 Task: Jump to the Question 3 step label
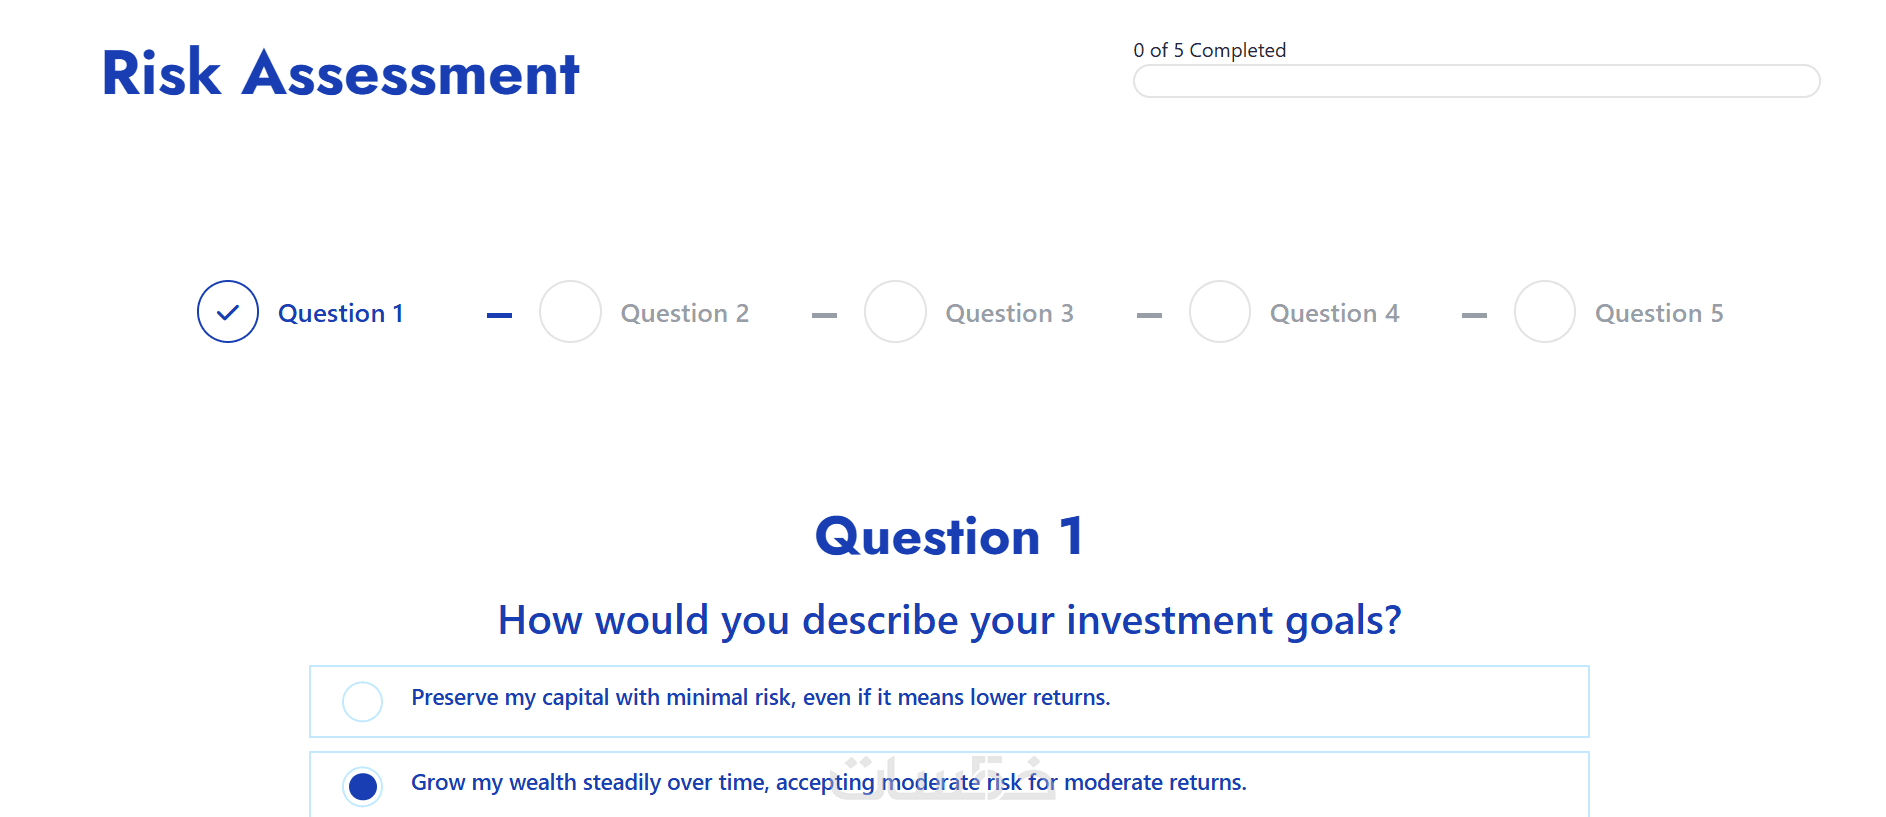1010,313
